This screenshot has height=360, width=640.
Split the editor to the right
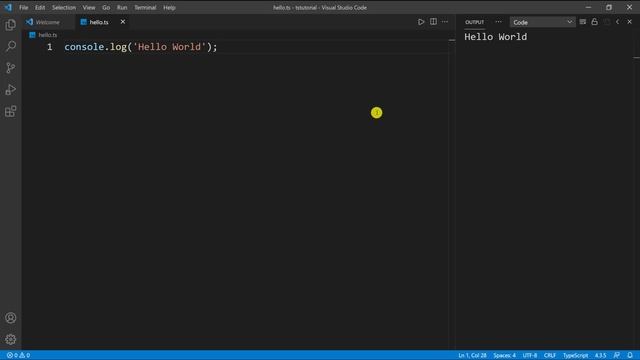[433, 22]
